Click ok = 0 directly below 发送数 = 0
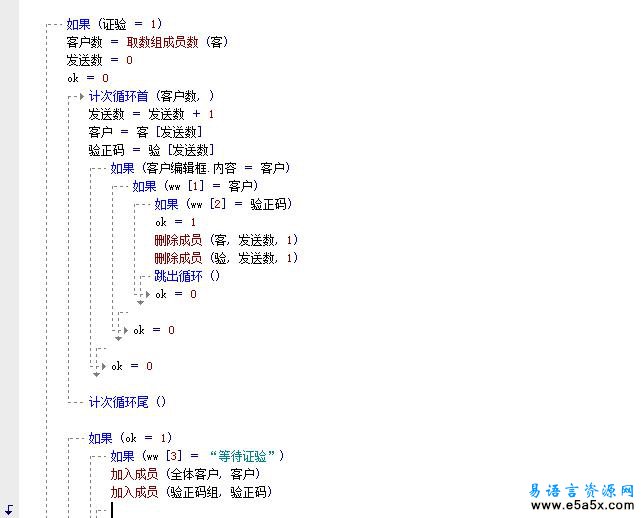Viewport: 643px width, 518px height. pyautogui.click(x=88, y=78)
